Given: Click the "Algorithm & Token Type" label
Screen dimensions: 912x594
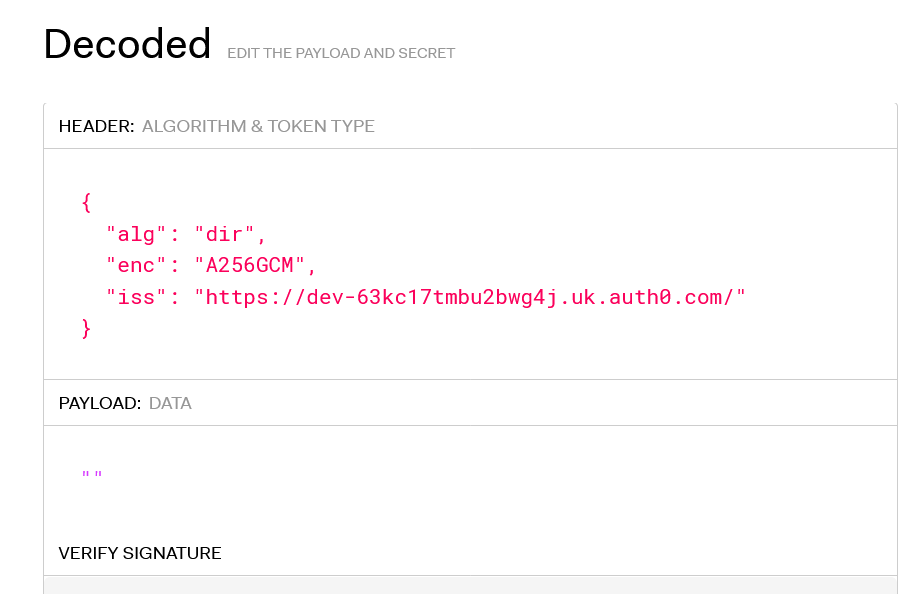Looking at the screenshot, I should tap(258, 126).
